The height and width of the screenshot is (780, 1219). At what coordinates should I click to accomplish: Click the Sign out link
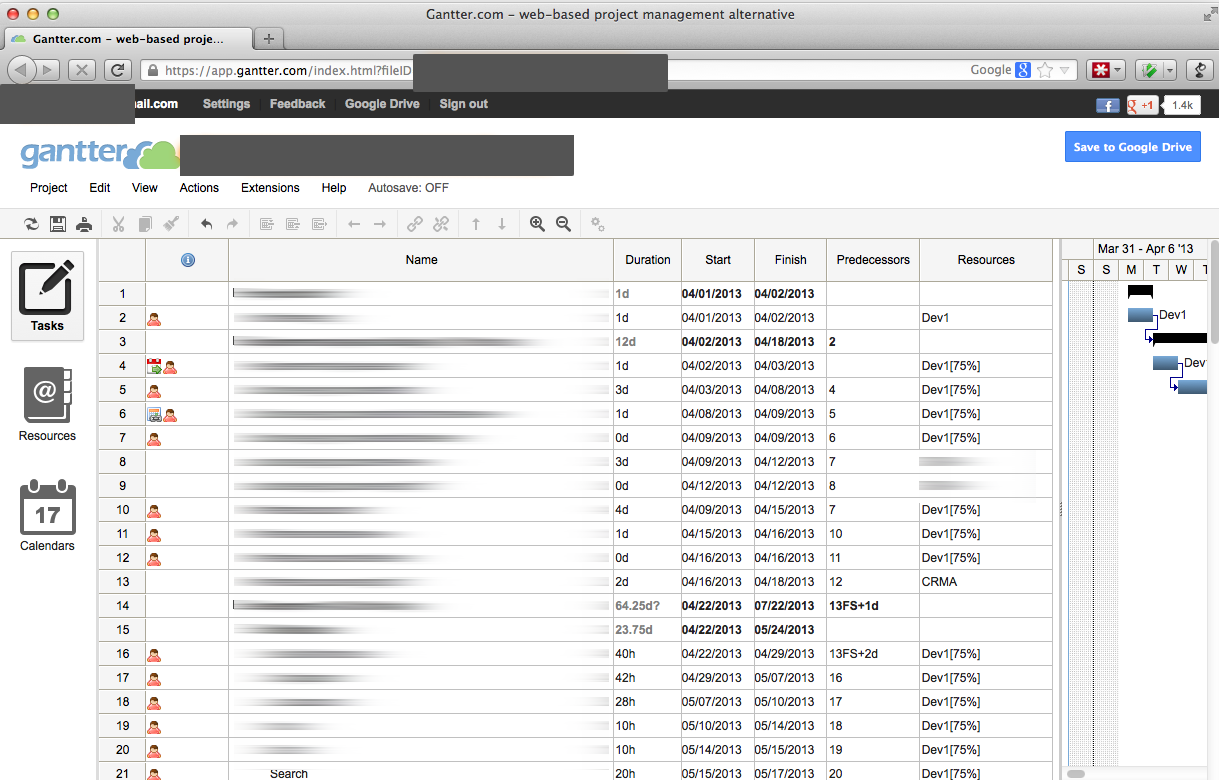pyautogui.click(x=464, y=104)
